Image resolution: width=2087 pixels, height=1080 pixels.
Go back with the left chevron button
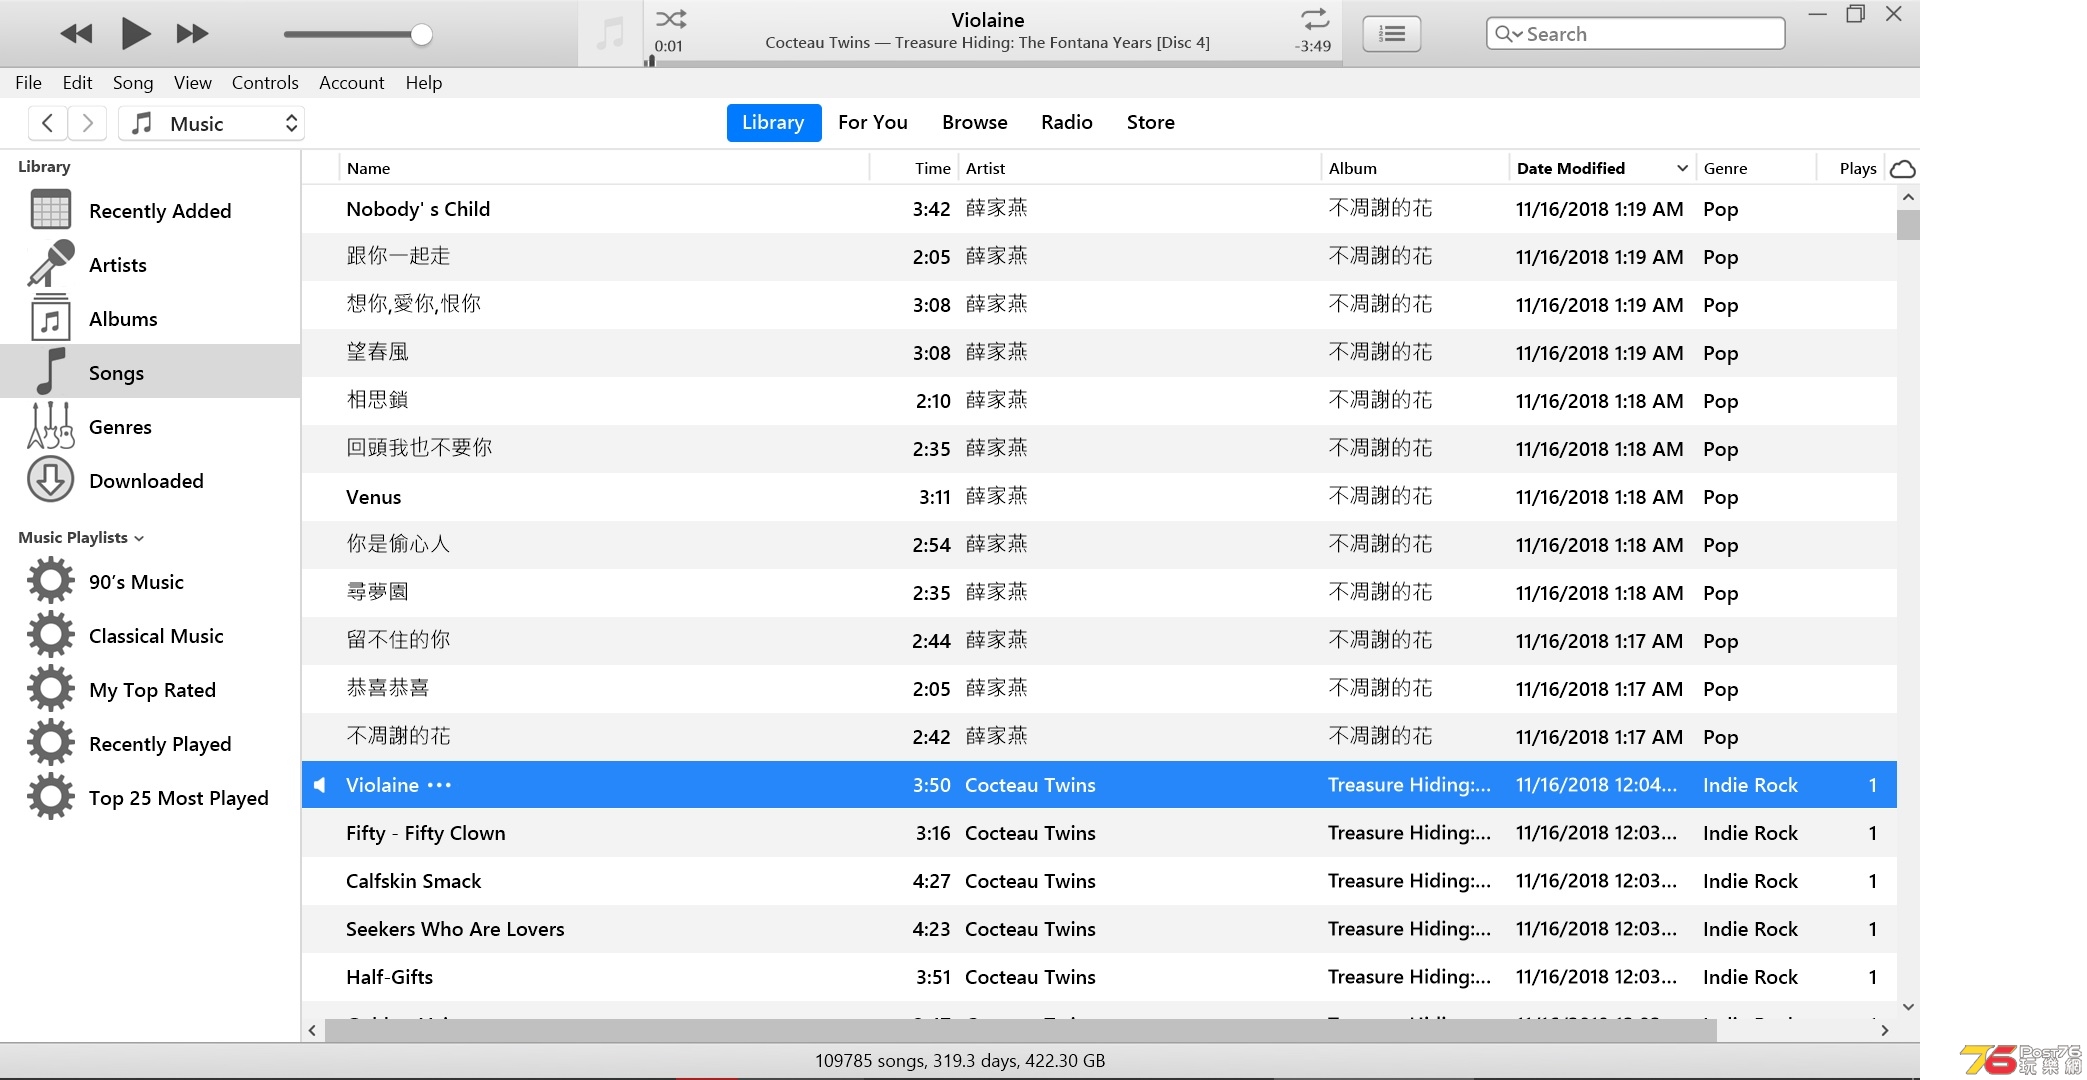point(47,123)
